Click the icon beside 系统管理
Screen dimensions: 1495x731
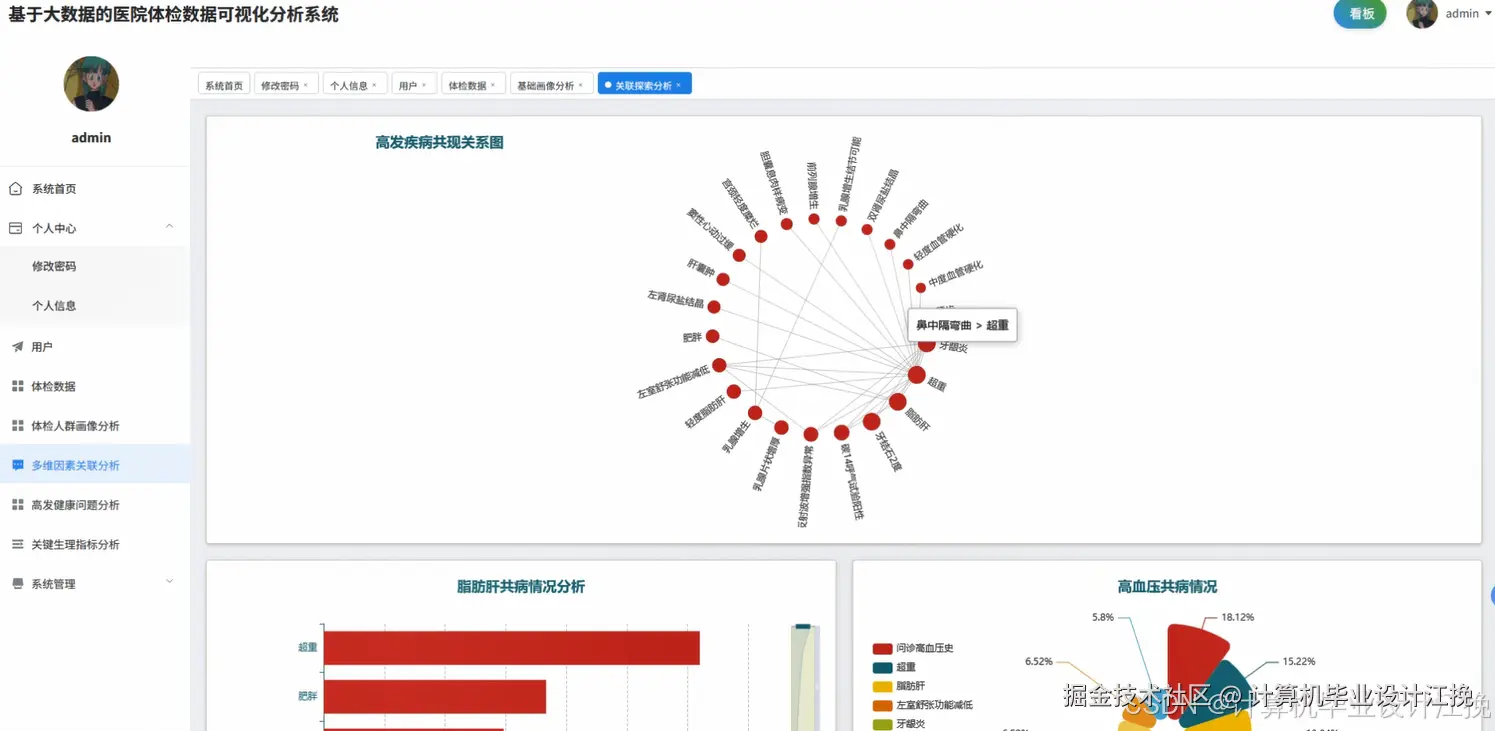pos(17,584)
